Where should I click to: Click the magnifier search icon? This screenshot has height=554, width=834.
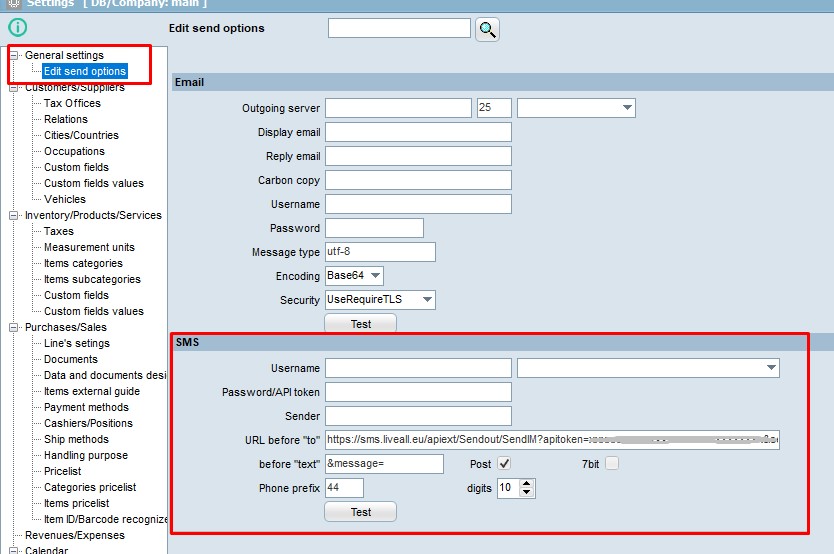[x=487, y=29]
